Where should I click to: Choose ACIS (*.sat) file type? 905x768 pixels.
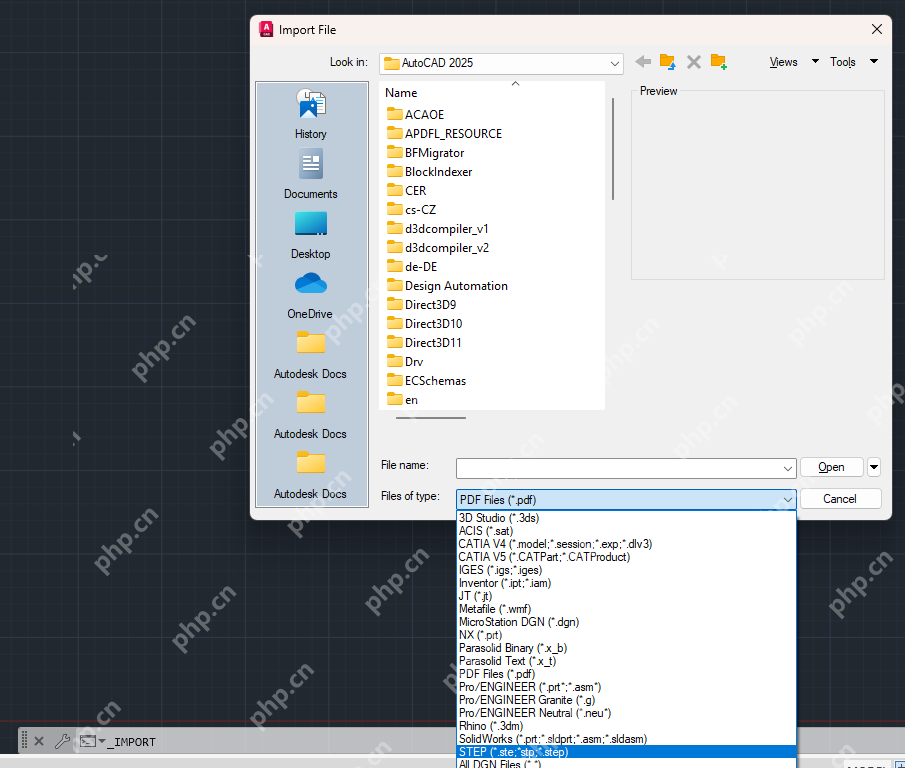[626, 531]
